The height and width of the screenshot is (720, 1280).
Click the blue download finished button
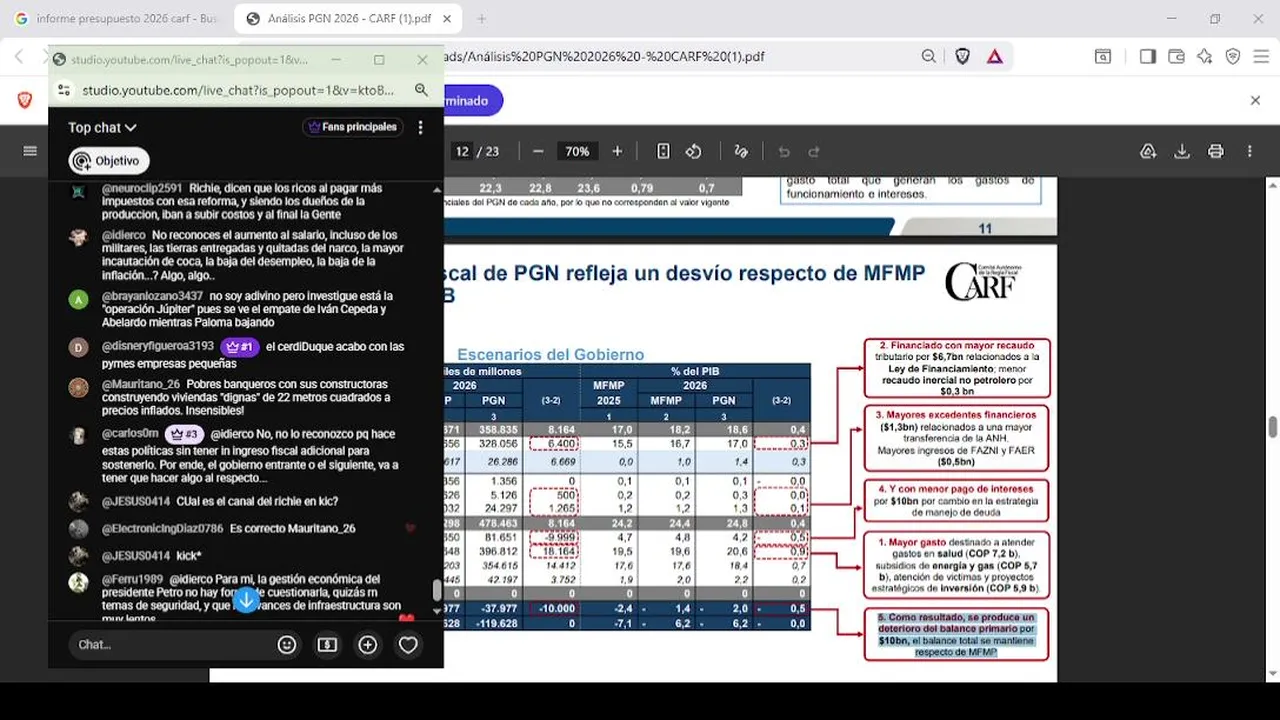coord(473,100)
